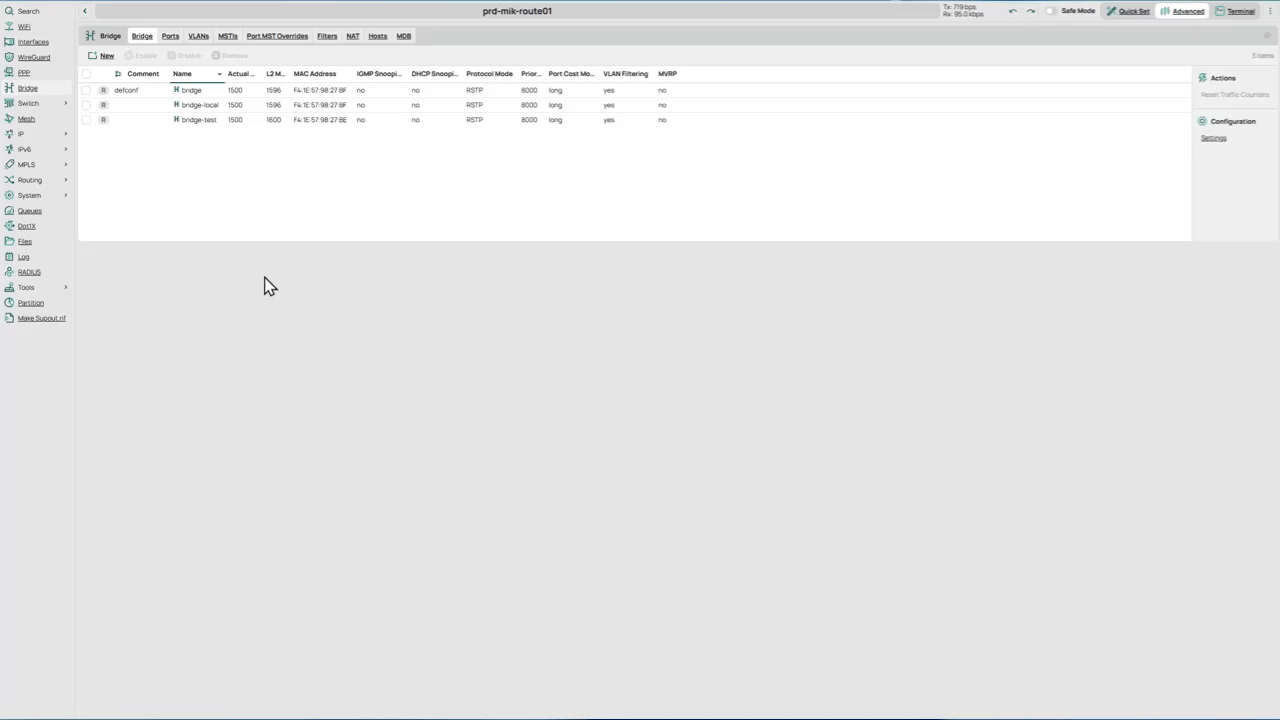The image size is (1280, 720).
Task: Click the undo arrow icon
Action: tap(1013, 11)
